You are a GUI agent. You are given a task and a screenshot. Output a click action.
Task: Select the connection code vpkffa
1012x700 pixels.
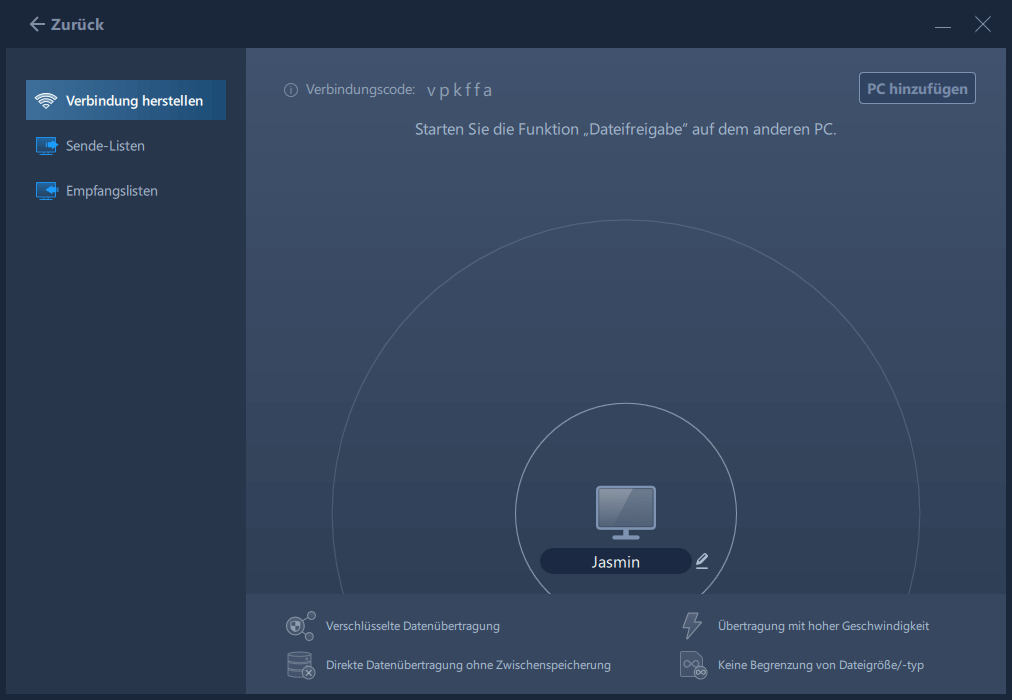coord(459,90)
